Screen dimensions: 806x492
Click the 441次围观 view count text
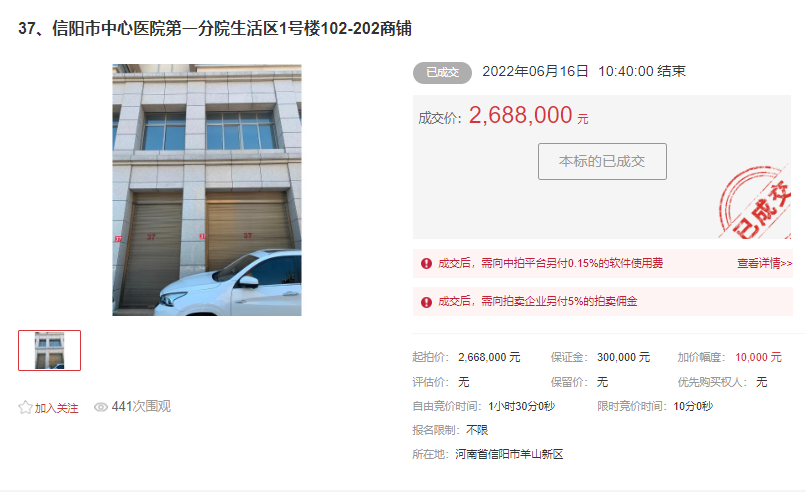tap(141, 407)
